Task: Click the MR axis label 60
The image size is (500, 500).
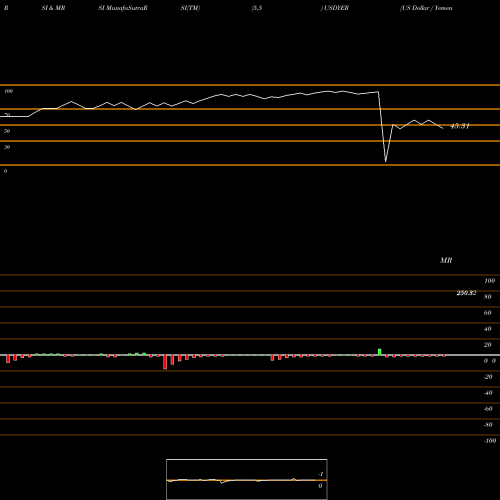Action: click(x=488, y=313)
